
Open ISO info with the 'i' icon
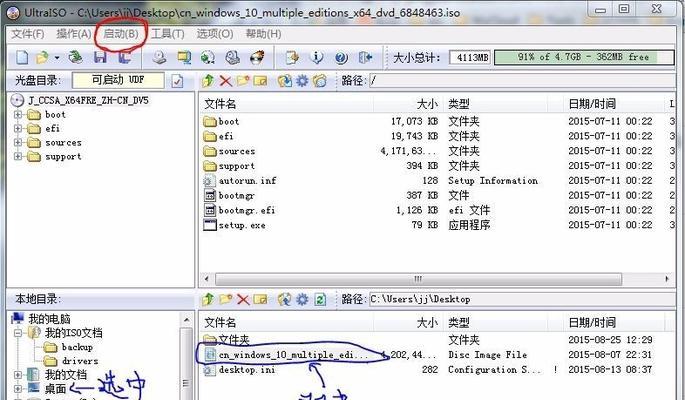click(317, 57)
